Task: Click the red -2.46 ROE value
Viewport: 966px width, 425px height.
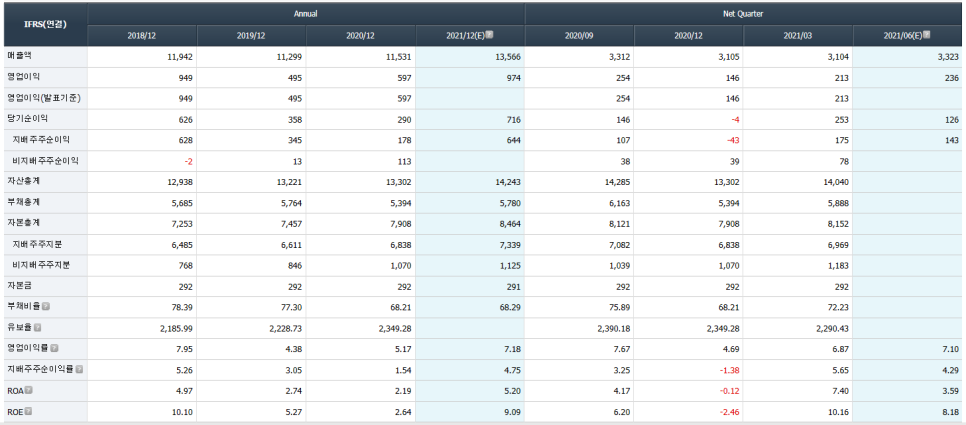Action: (x=729, y=412)
